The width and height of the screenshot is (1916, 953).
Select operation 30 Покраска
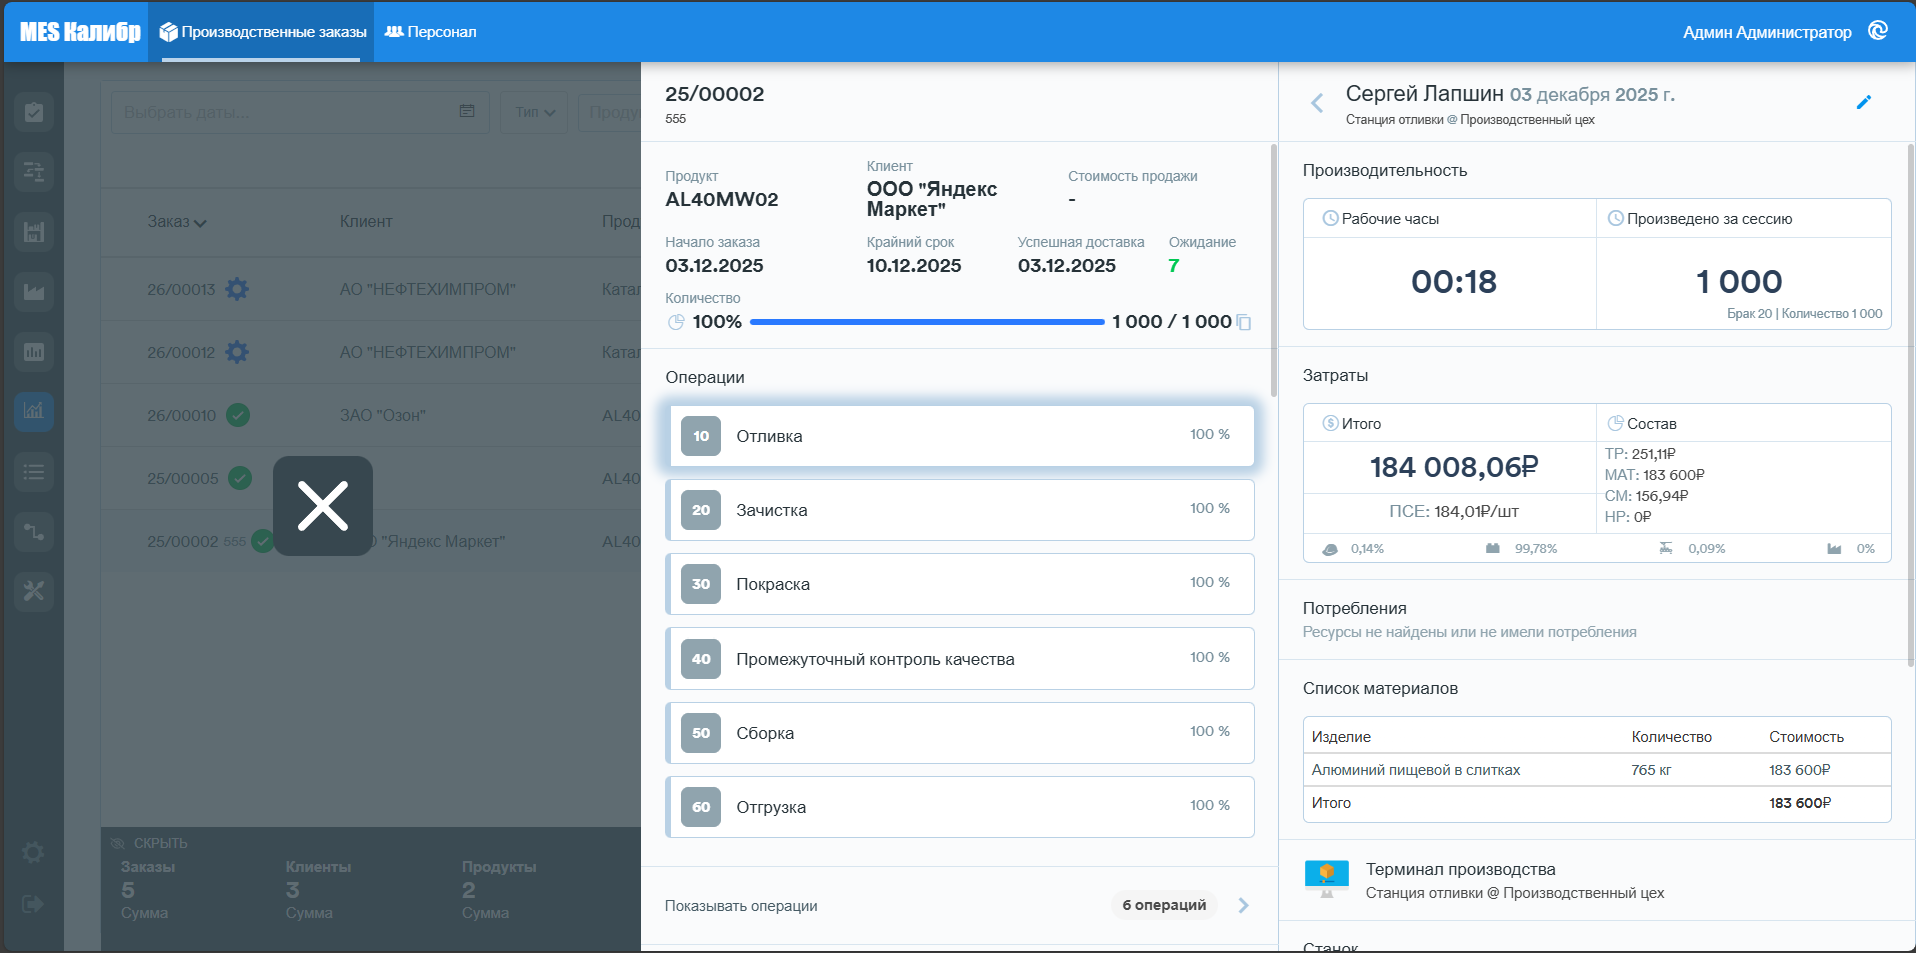[x=960, y=584]
